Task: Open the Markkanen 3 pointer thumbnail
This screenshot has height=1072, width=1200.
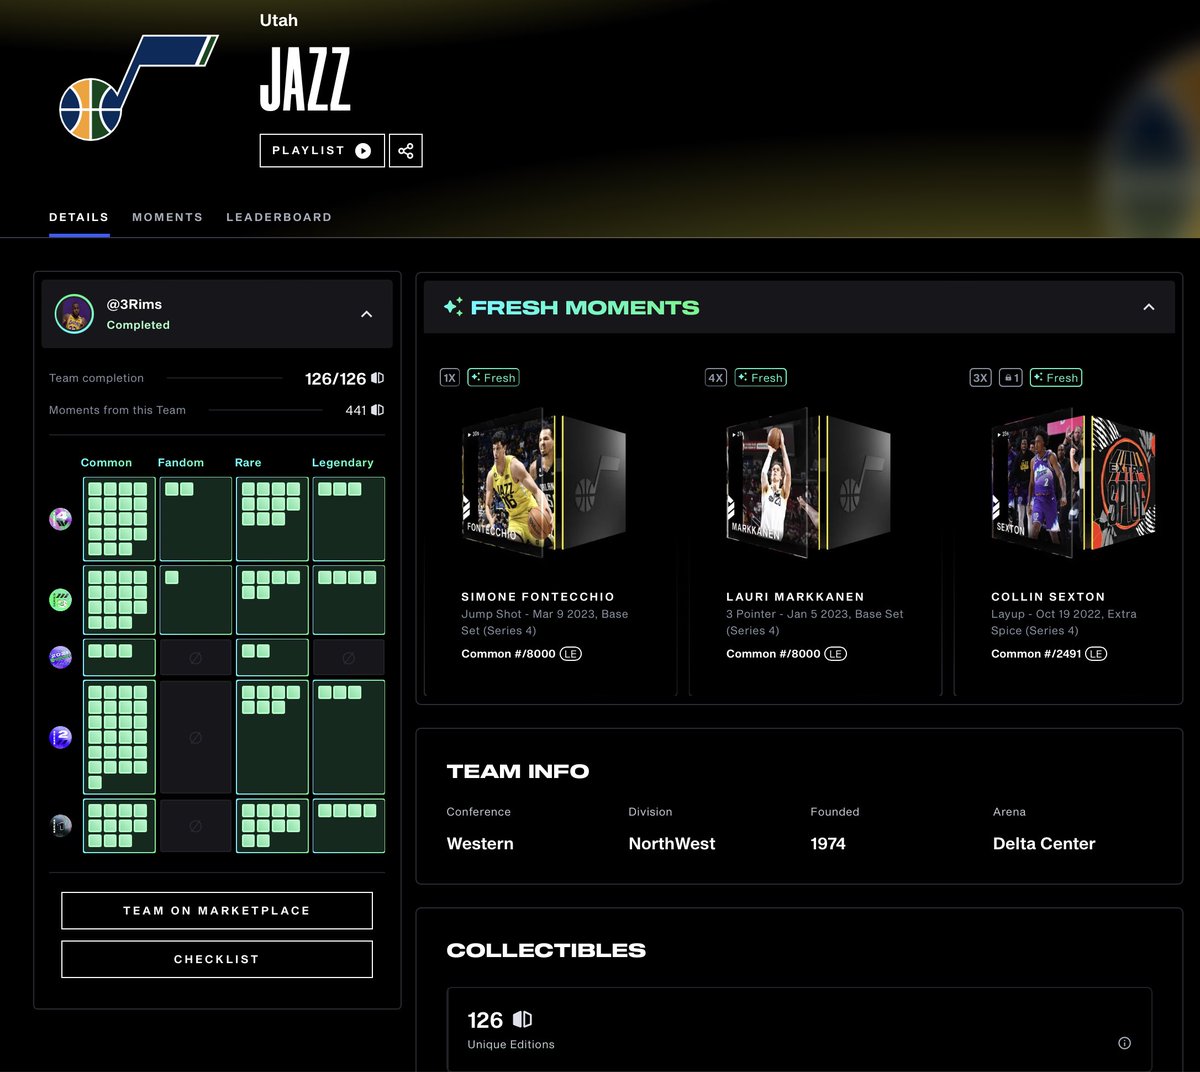Action: [808, 483]
